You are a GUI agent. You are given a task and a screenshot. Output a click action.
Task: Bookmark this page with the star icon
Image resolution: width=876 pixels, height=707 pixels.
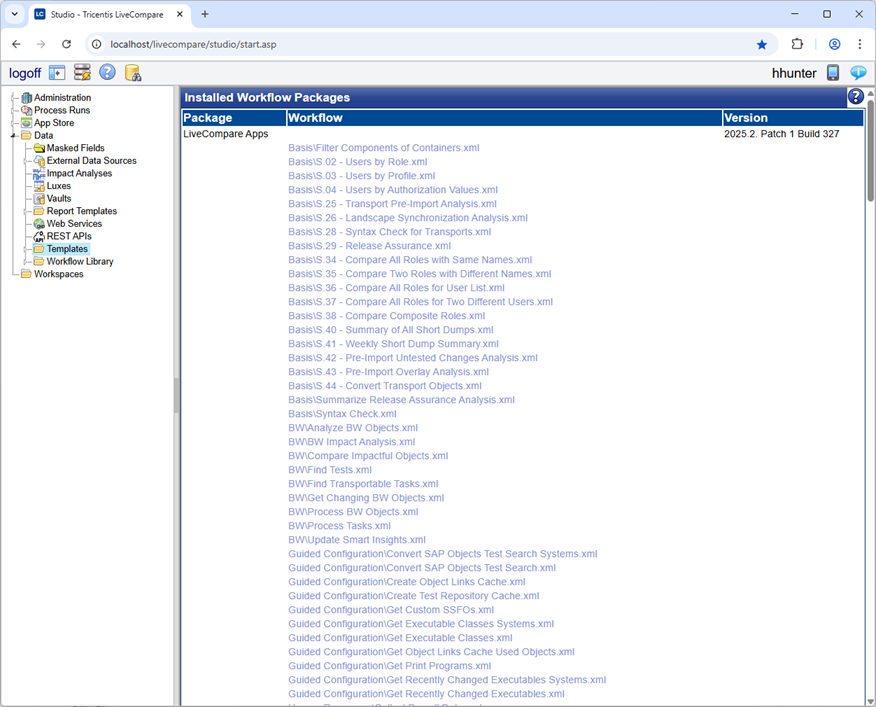762,45
